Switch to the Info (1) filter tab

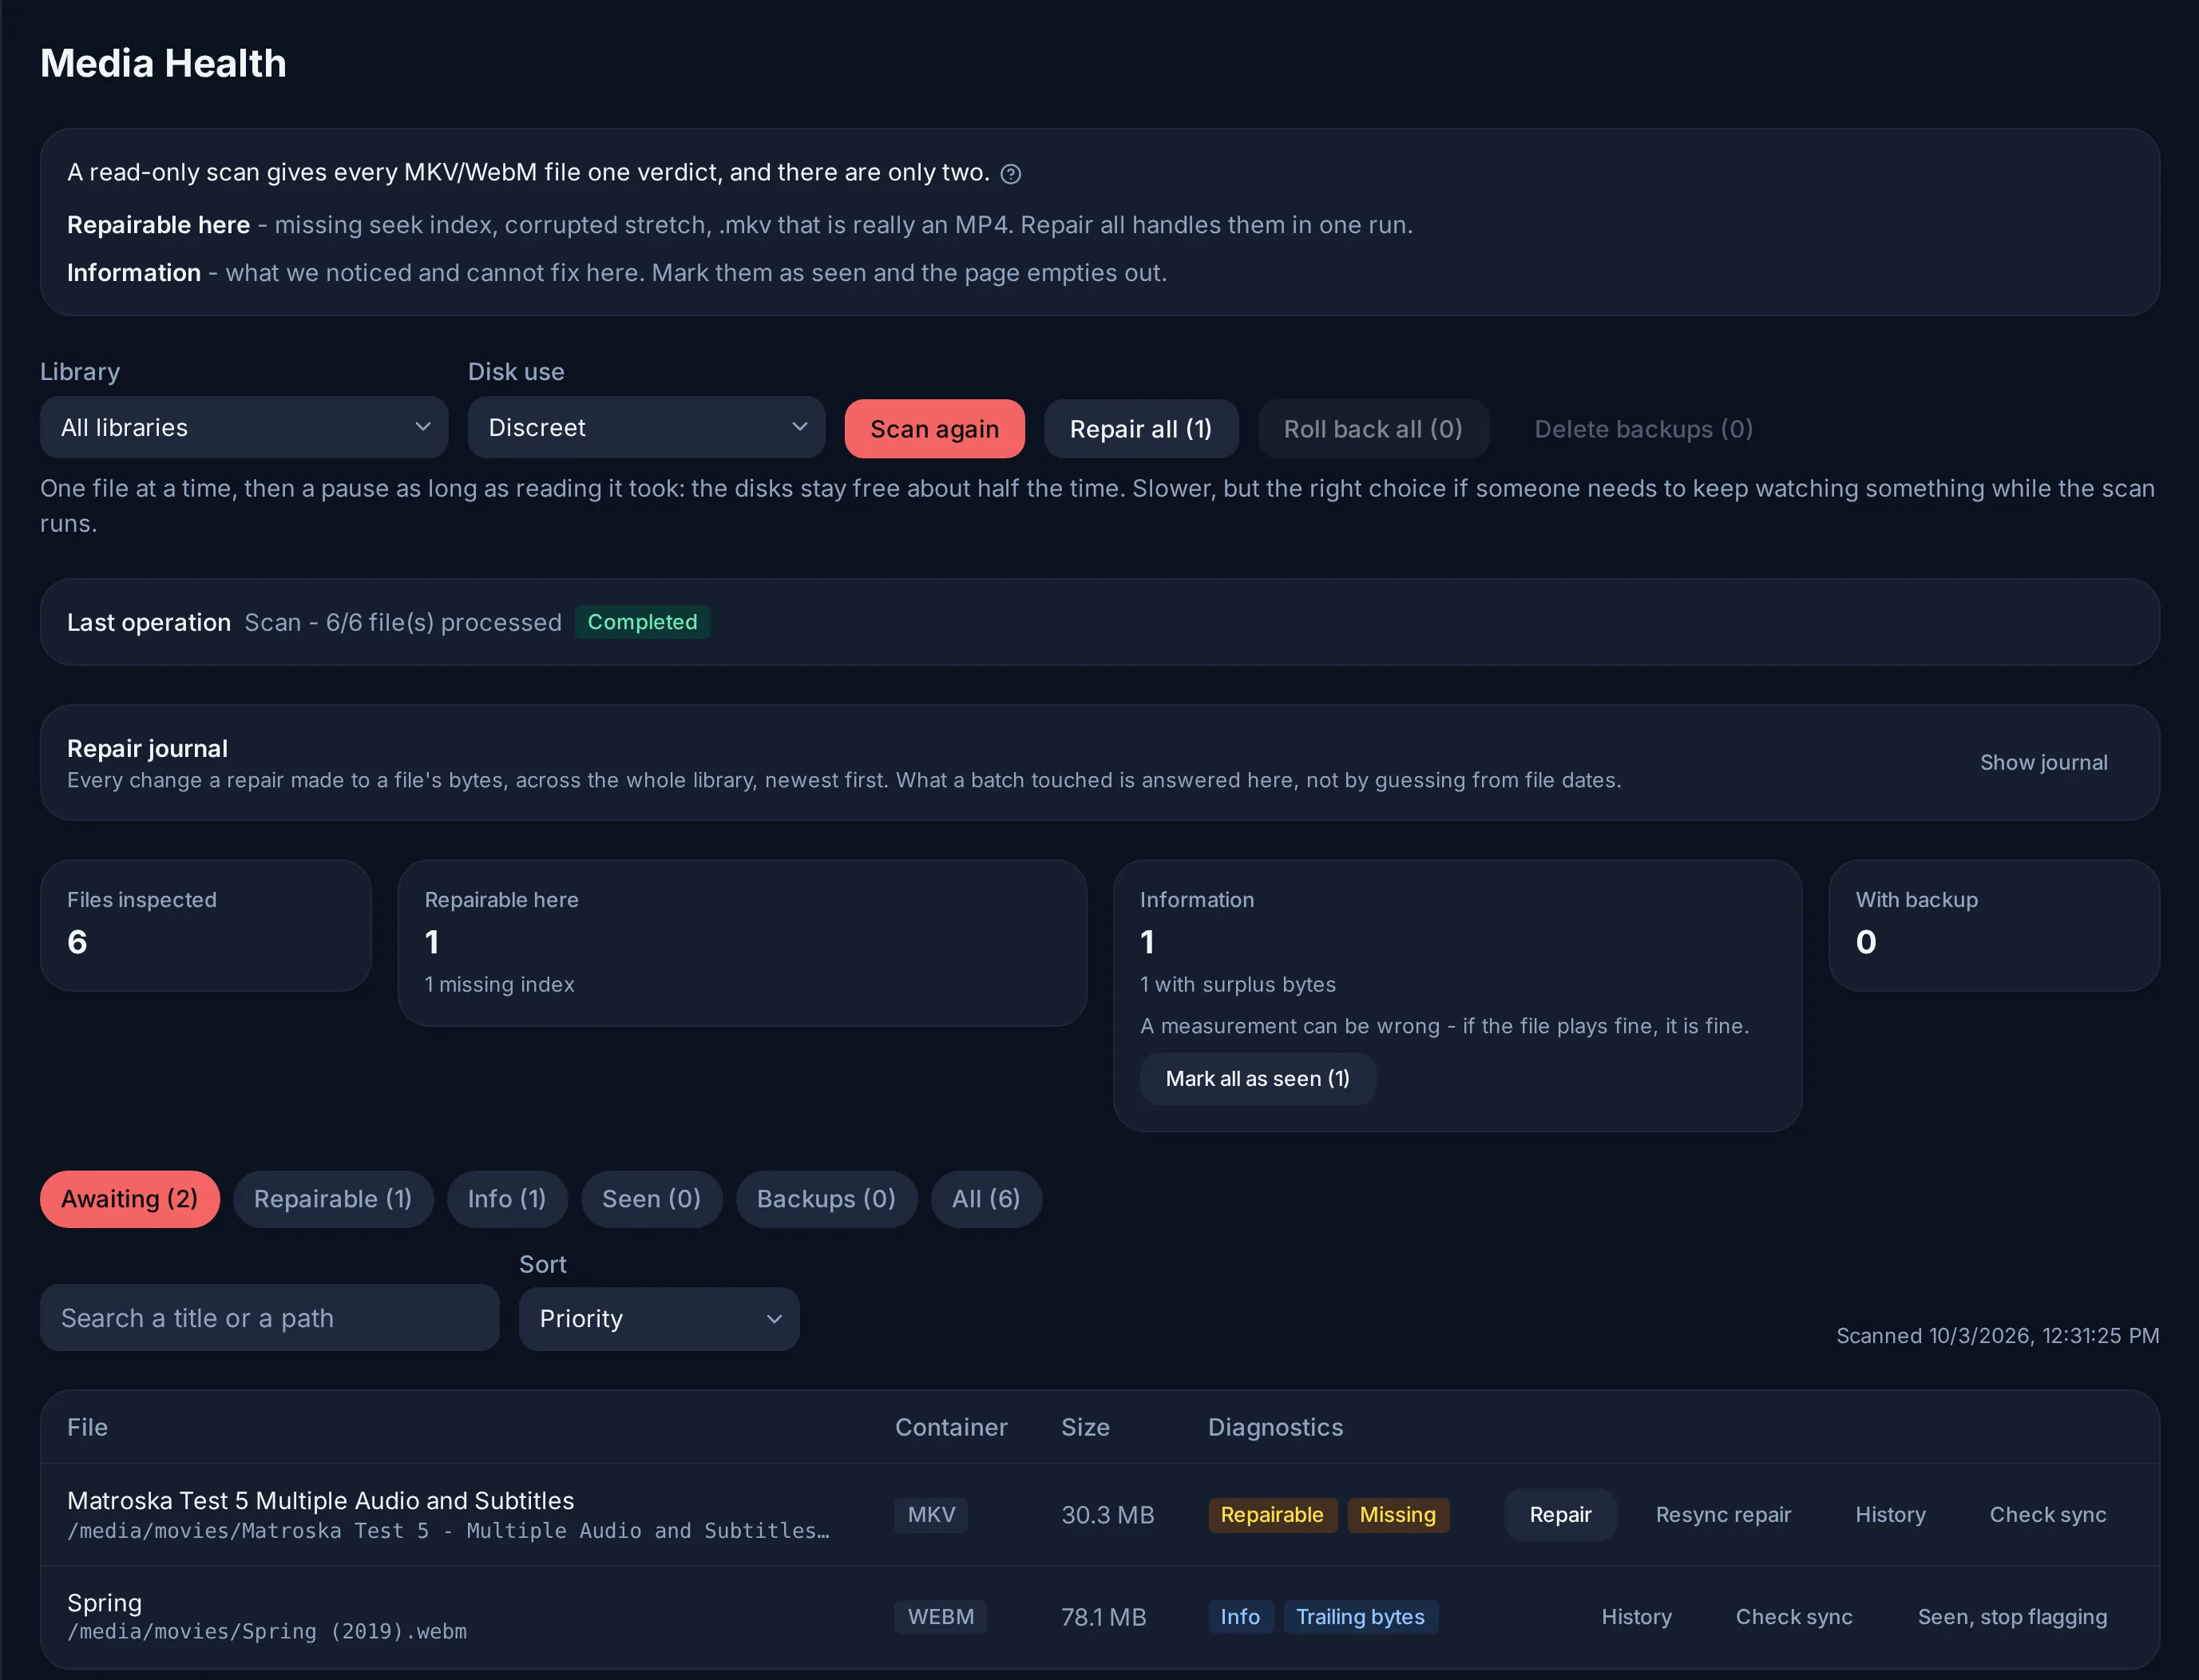pos(507,1199)
